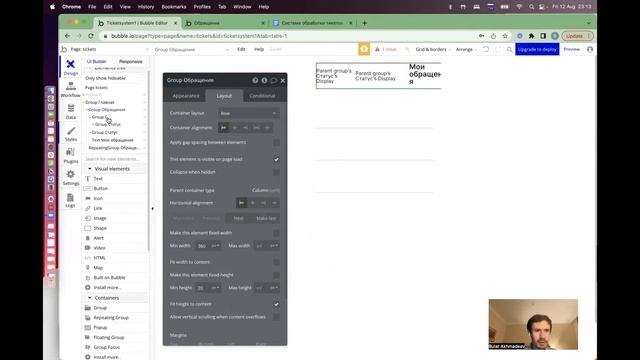Open the Data section
Viewport: 640px width, 360px height.
click(x=71, y=111)
